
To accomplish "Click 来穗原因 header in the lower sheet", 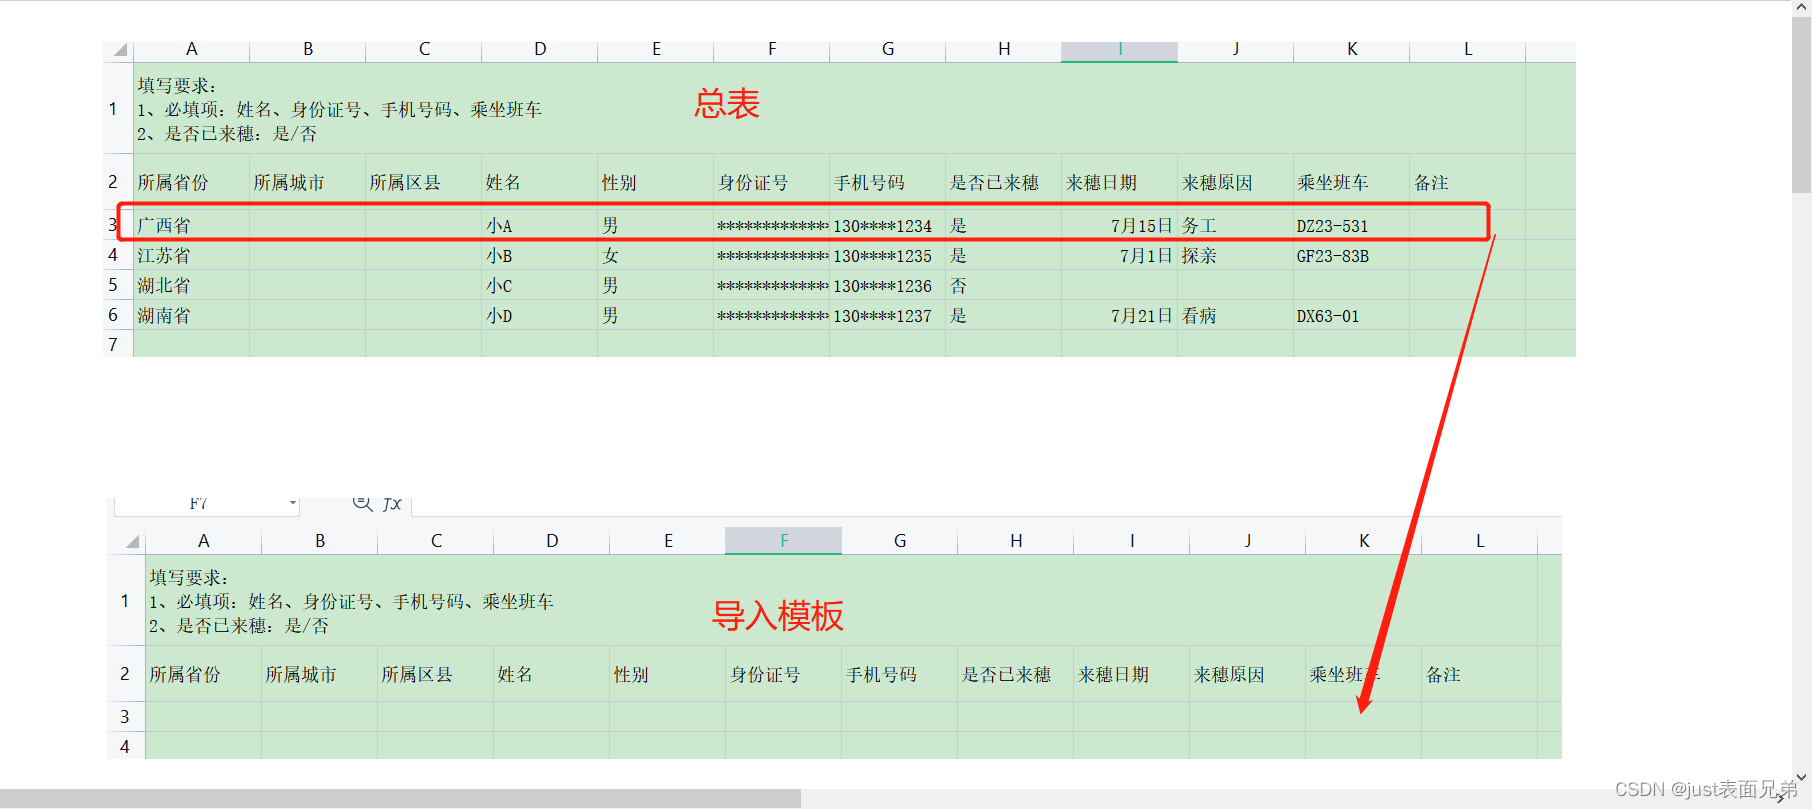I will click(x=1247, y=674).
